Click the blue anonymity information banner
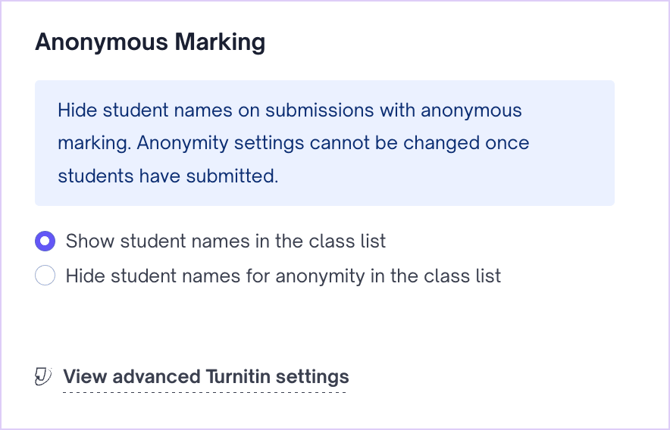670x430 pixels. (x=324, y=143)
